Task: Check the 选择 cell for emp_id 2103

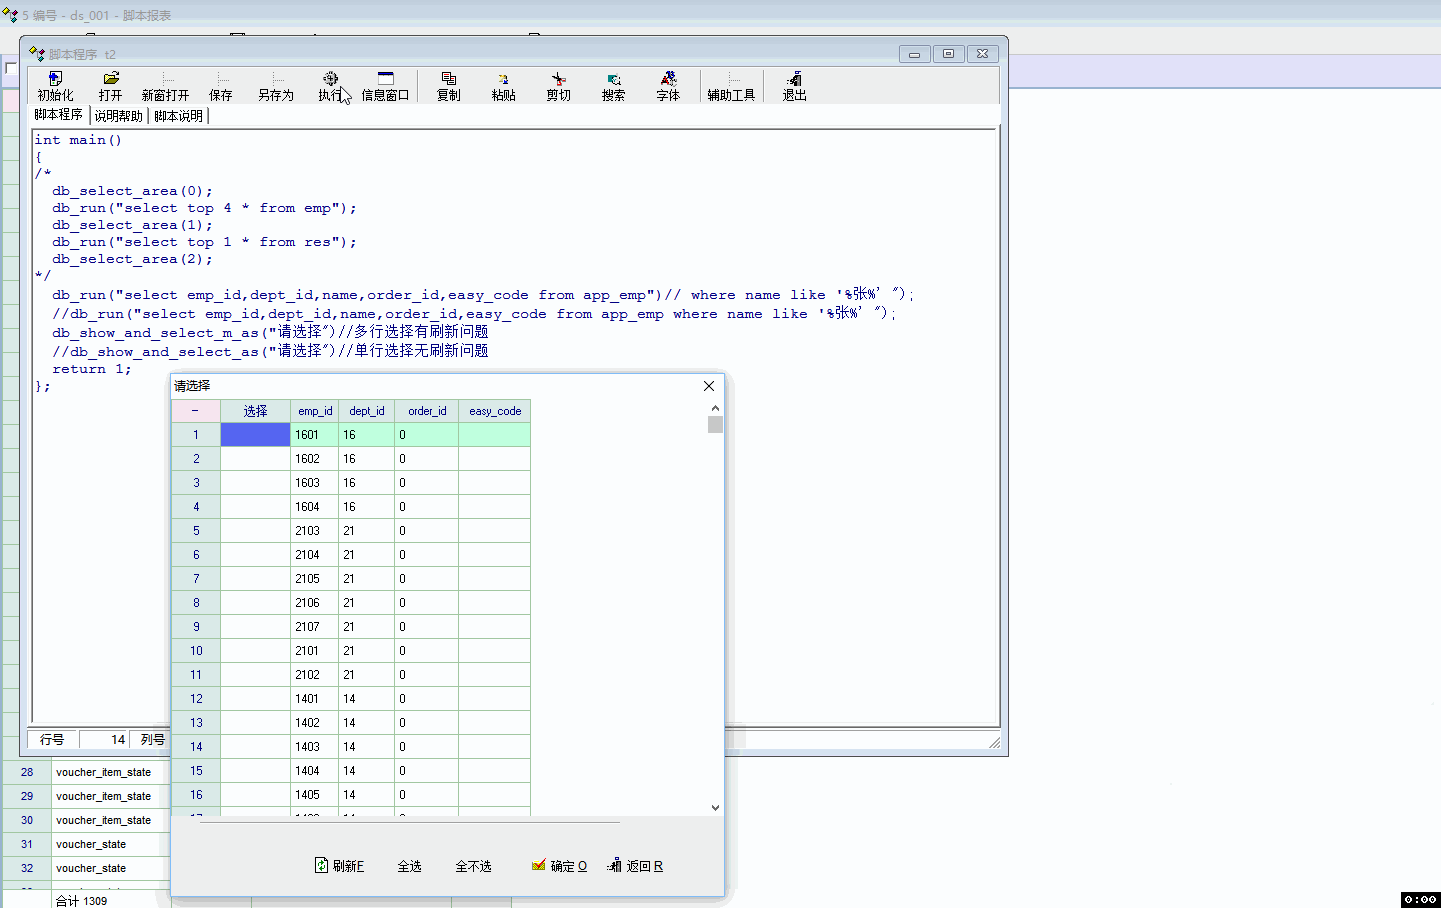Action: (x=255, y=531)
